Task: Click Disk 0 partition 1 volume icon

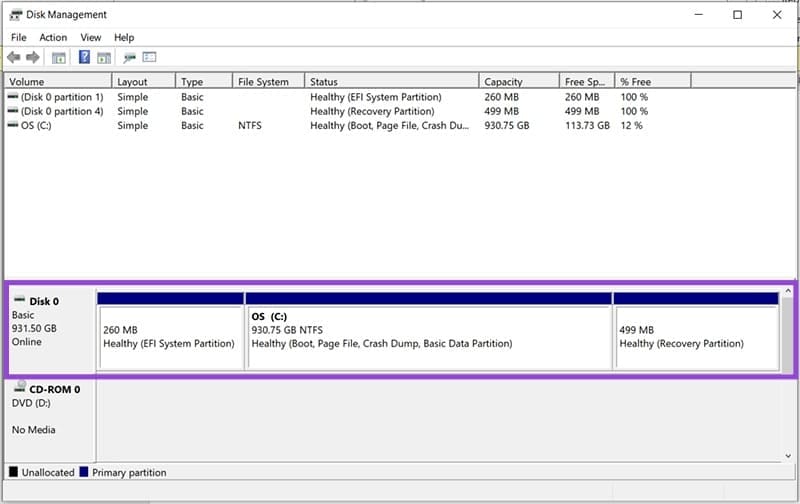Action: pos(13,96)
